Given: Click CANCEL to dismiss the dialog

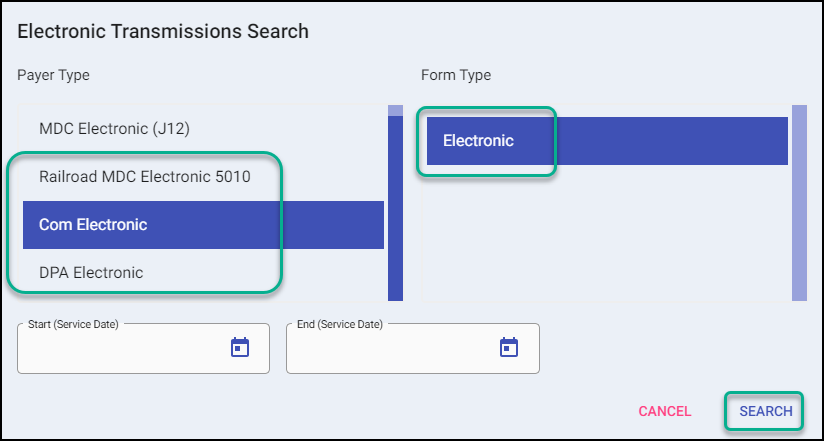Looking at the screenshot, I should tap(664, 411).
